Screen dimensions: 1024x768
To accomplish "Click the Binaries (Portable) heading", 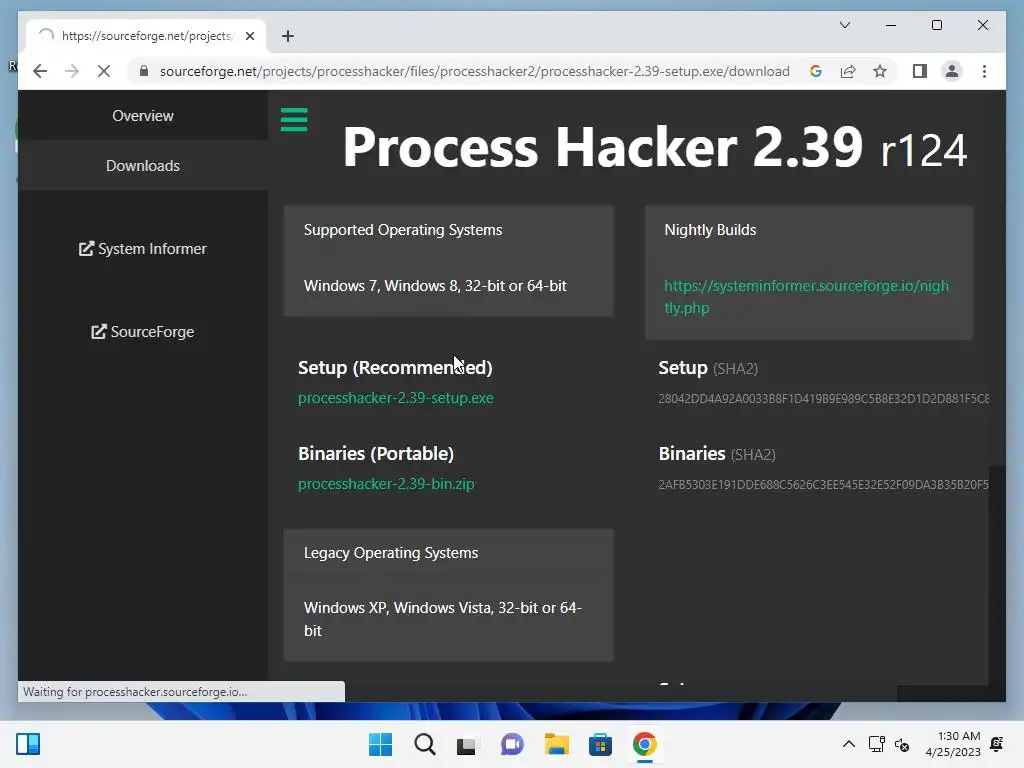I will point(376,453).
